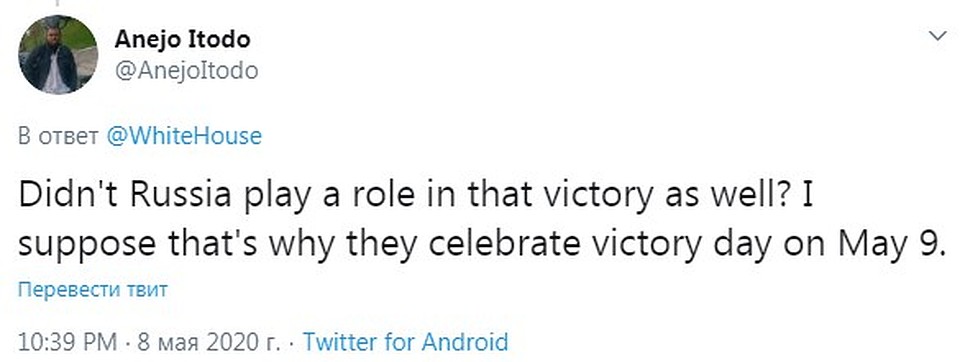
Task: Select the word "Android" in the source label
Action: (467, 341)
